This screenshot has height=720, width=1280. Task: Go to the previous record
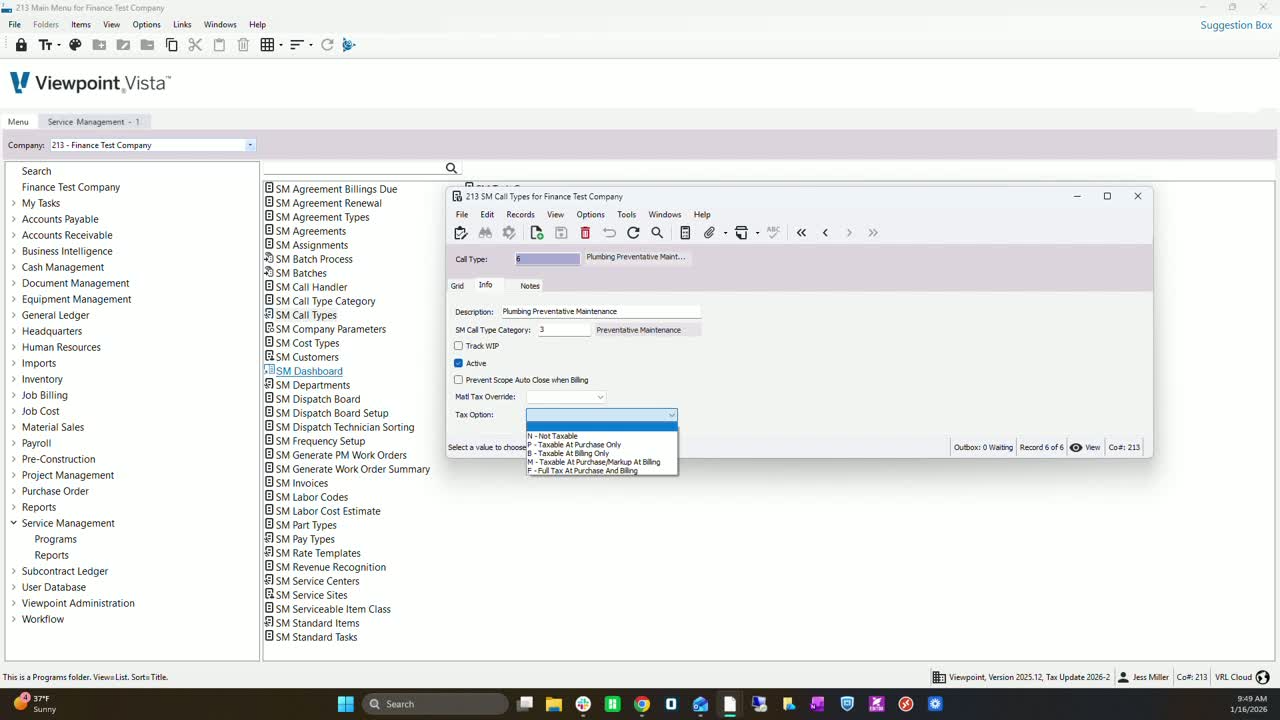(825, 233)
